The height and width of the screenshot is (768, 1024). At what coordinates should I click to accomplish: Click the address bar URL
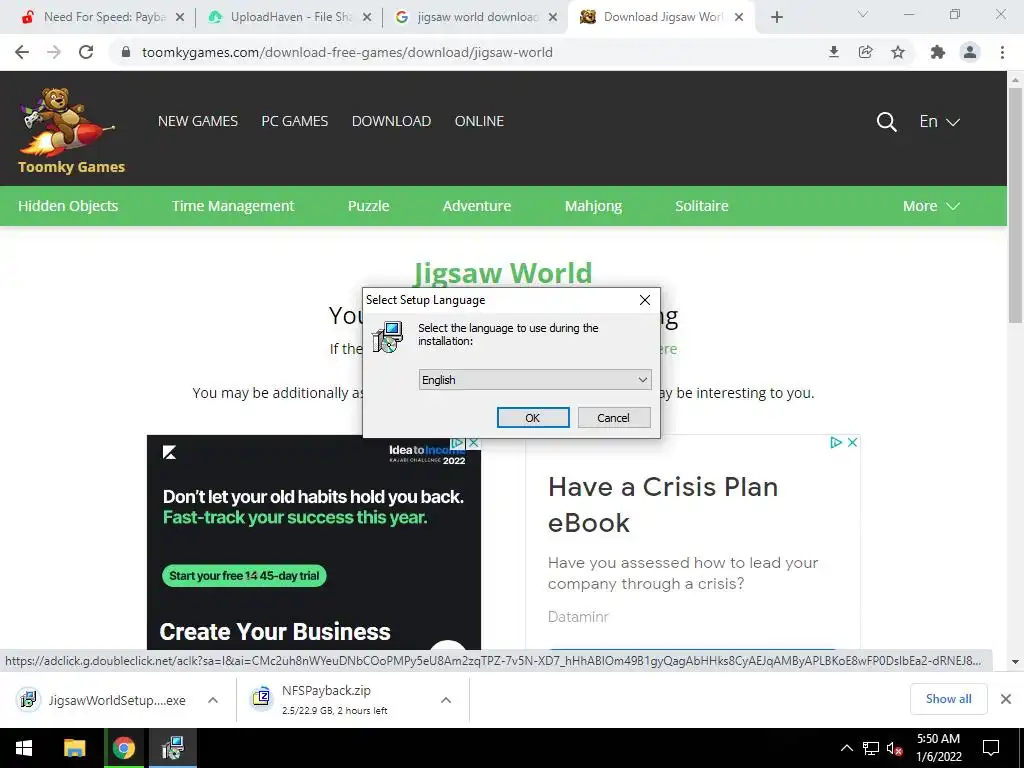pos(347,52)
